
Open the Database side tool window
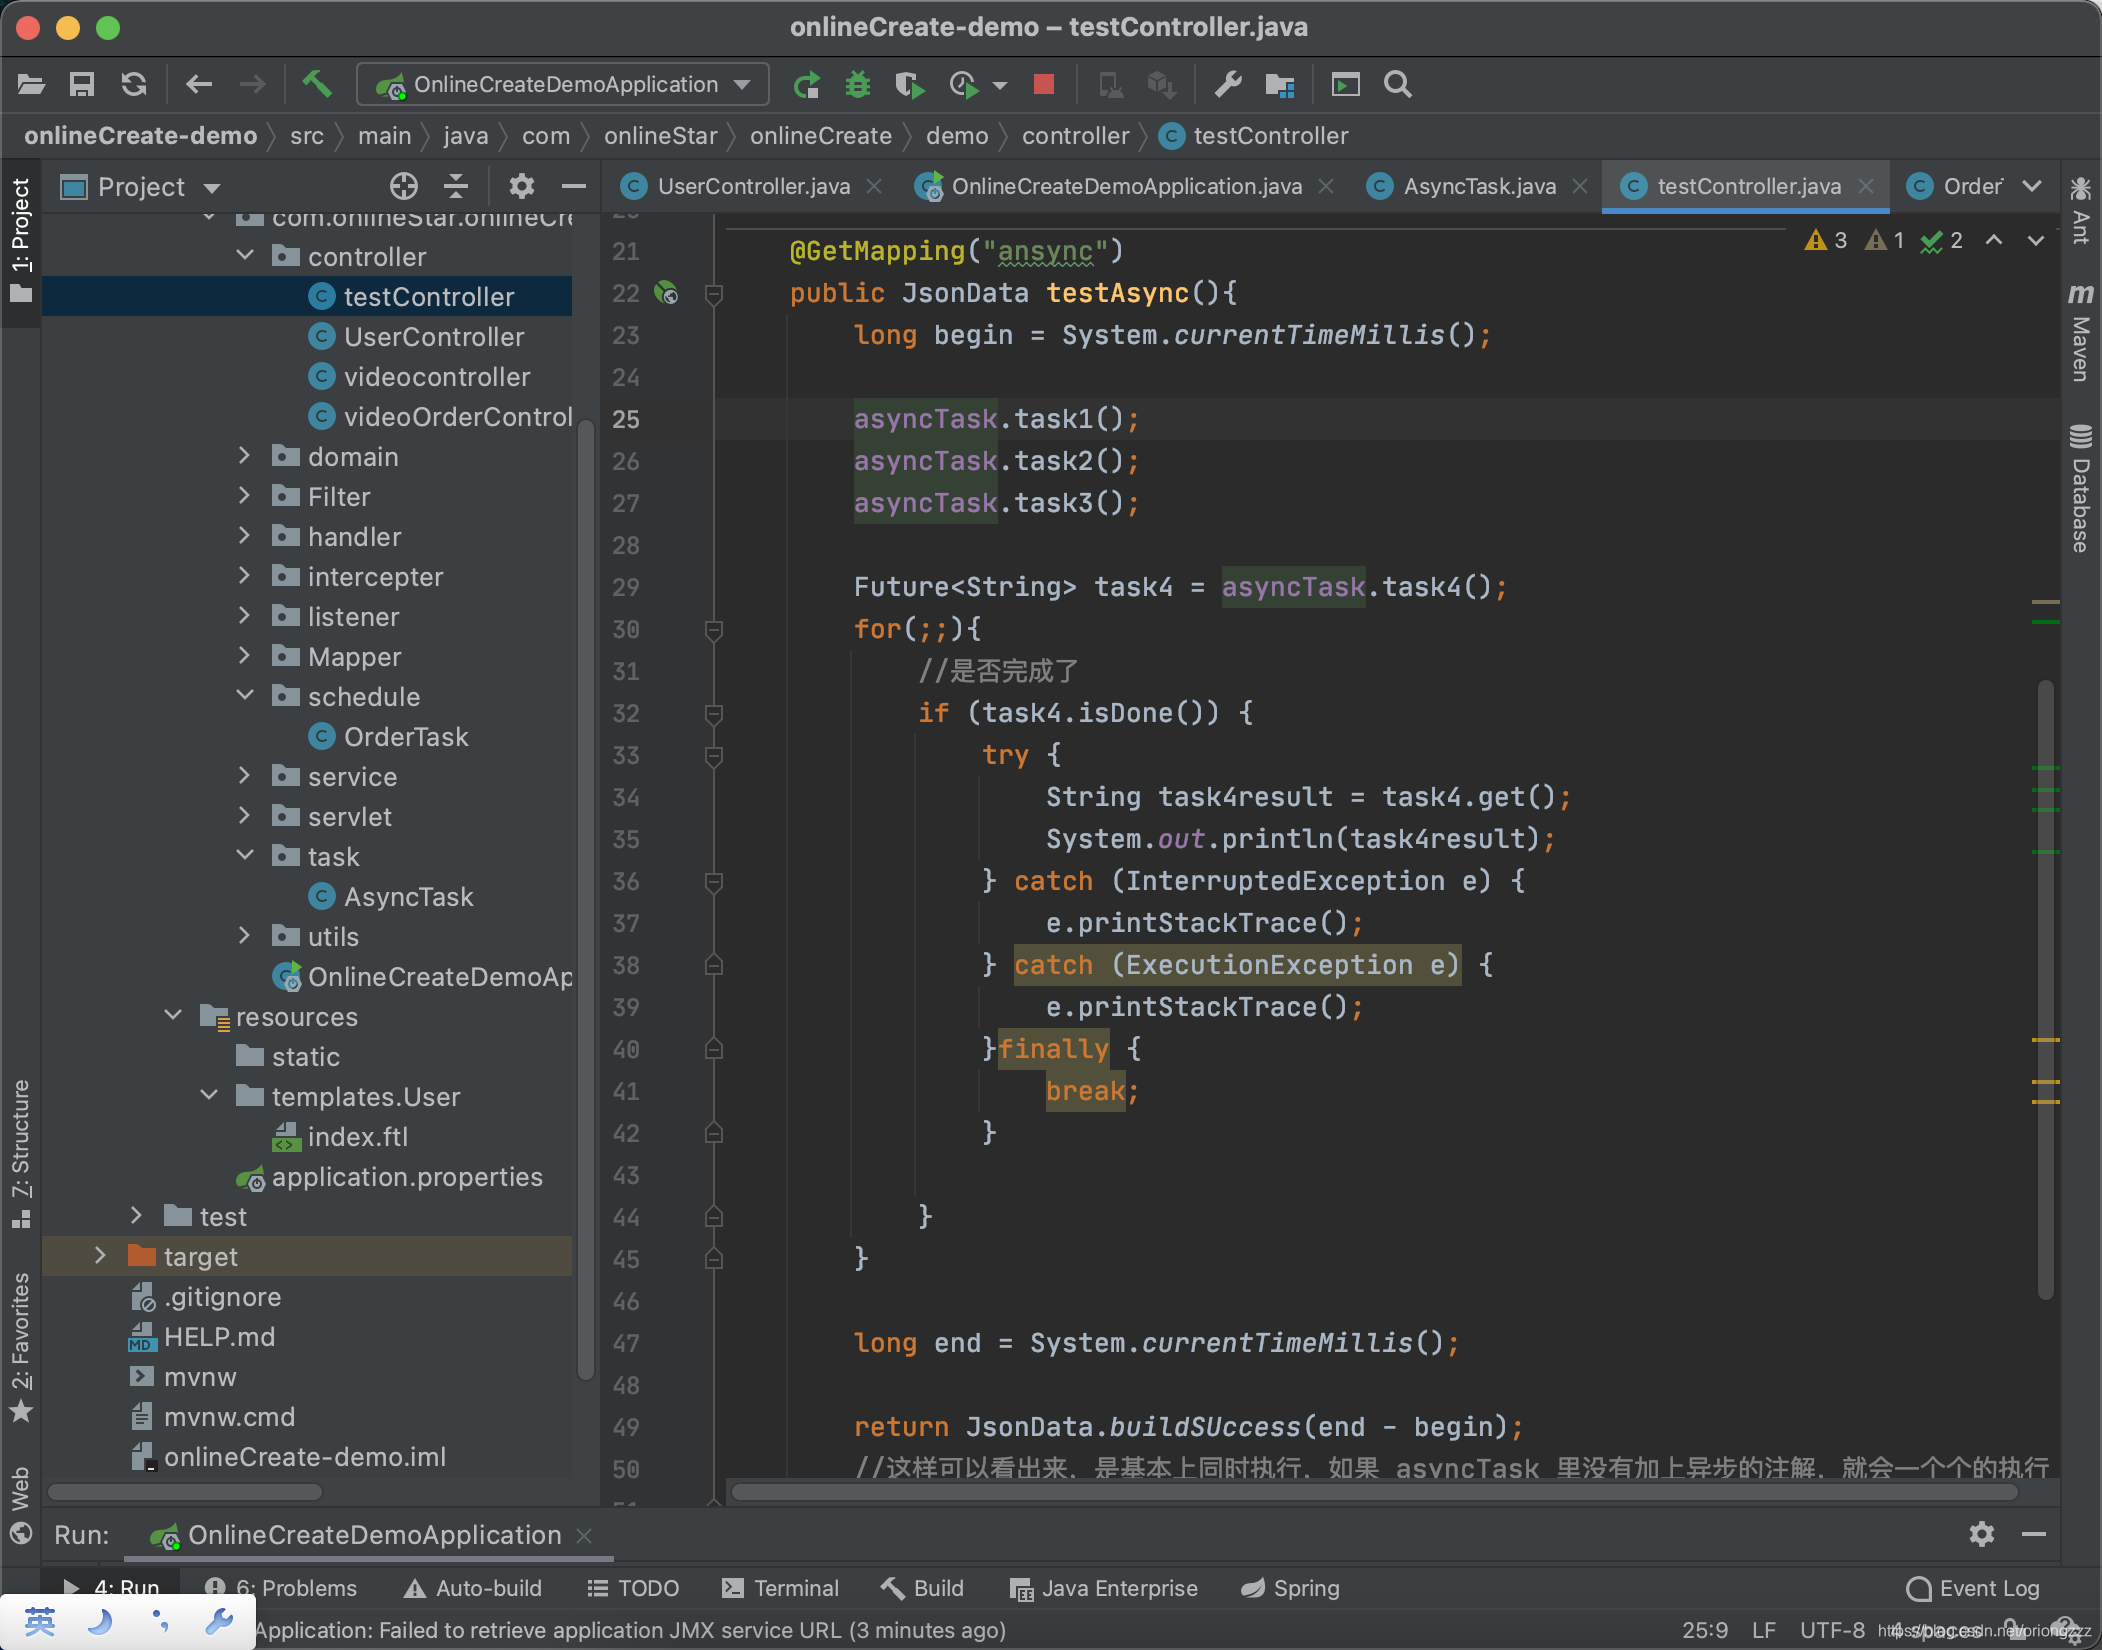(2081, 489)
